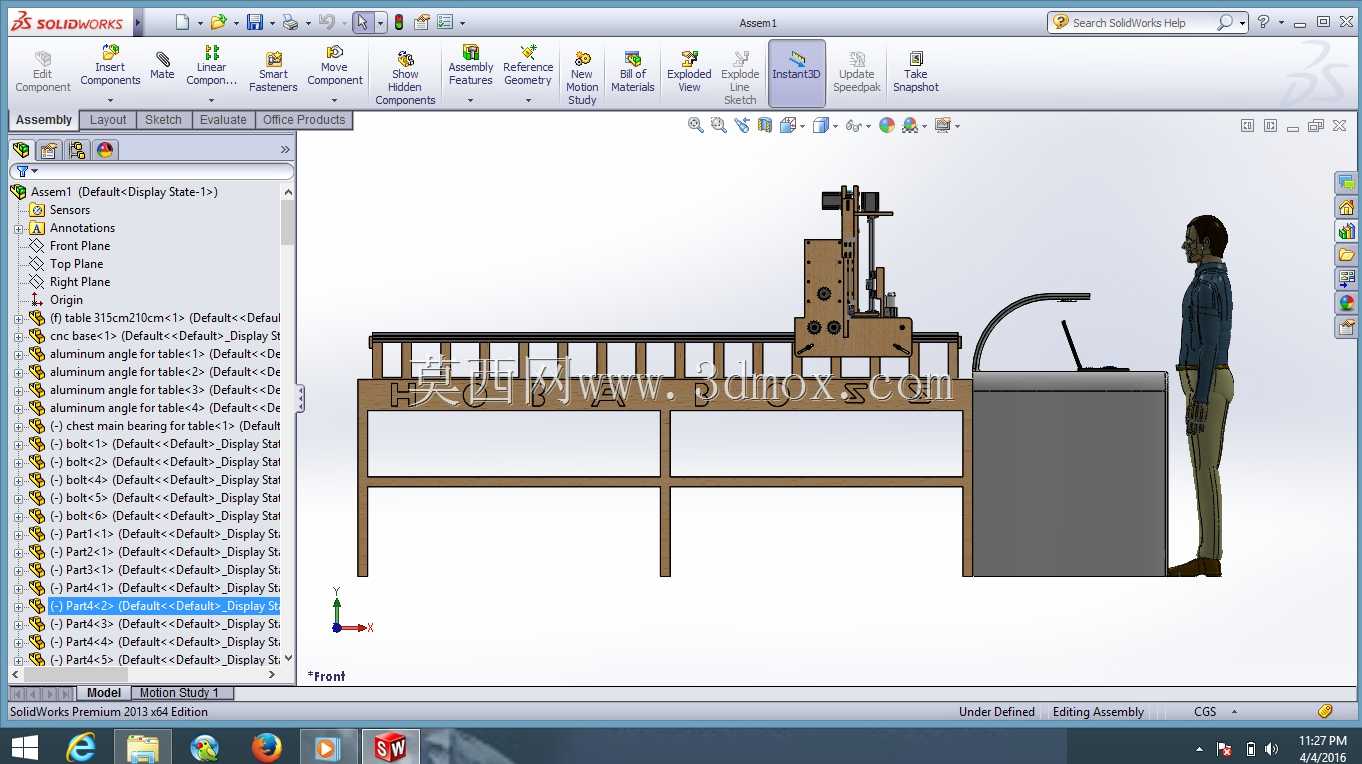Open the Insert Components tool
The image size is (1362, 764).
[110, 66]
